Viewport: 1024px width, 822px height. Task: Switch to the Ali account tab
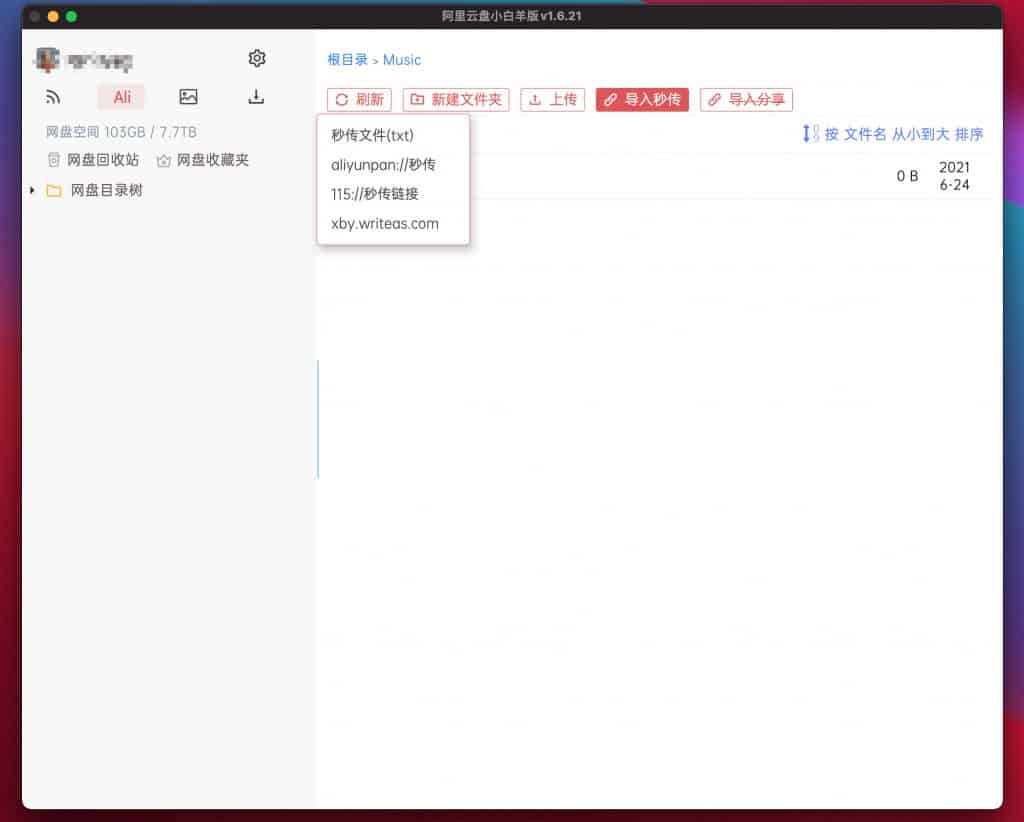pyautogui.click(x=120, y=97)
